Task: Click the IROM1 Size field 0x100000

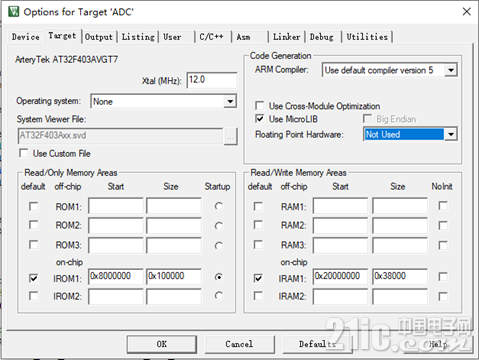Action: (174, 276)
